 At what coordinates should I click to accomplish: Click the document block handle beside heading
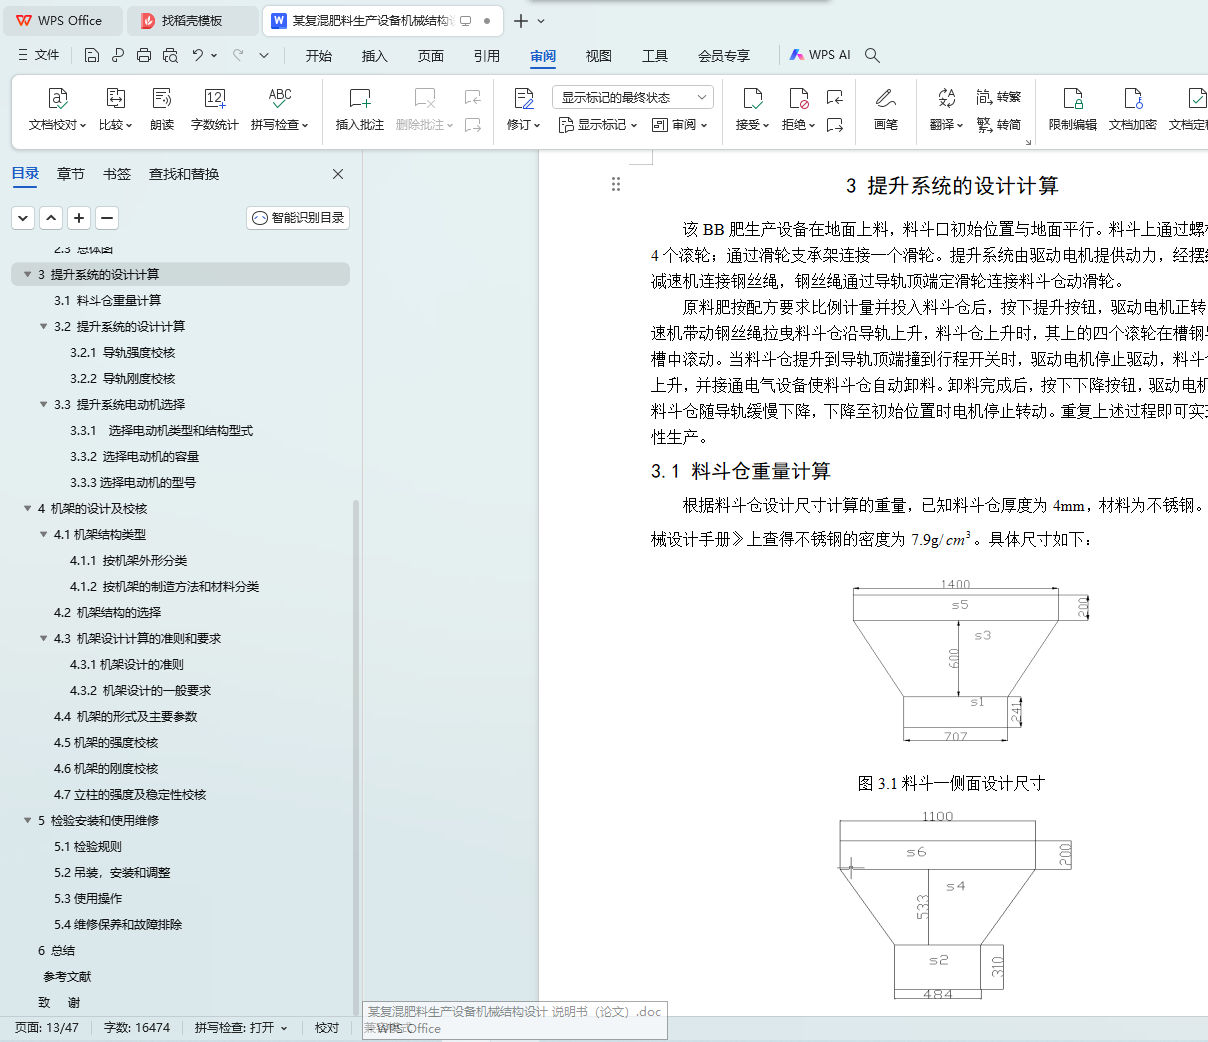(x=616, y=184)
